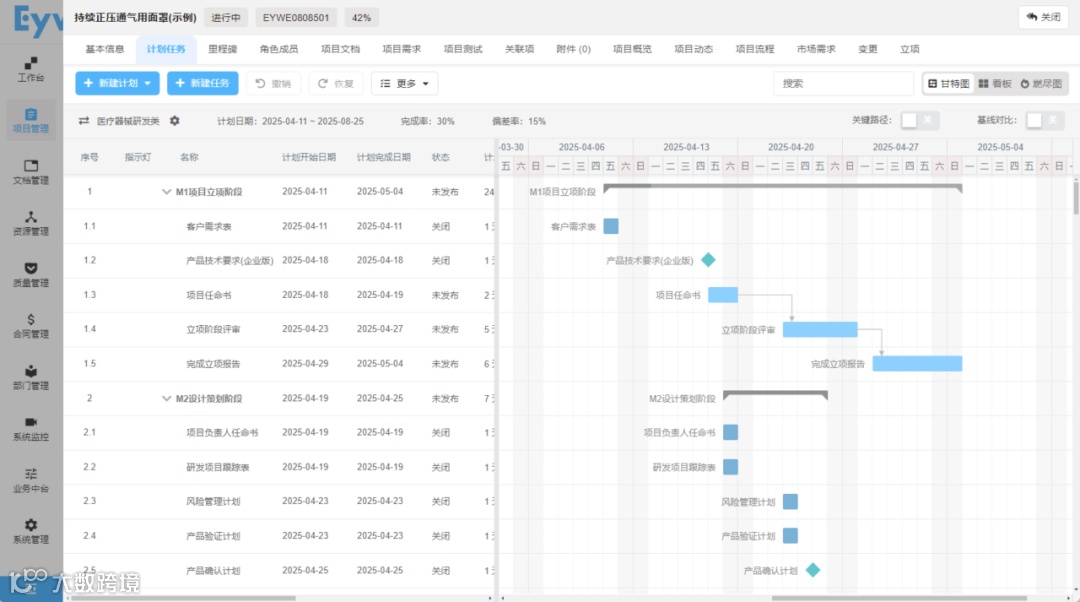Click the EYWE0808501 project code tag

tap(296, 17)
